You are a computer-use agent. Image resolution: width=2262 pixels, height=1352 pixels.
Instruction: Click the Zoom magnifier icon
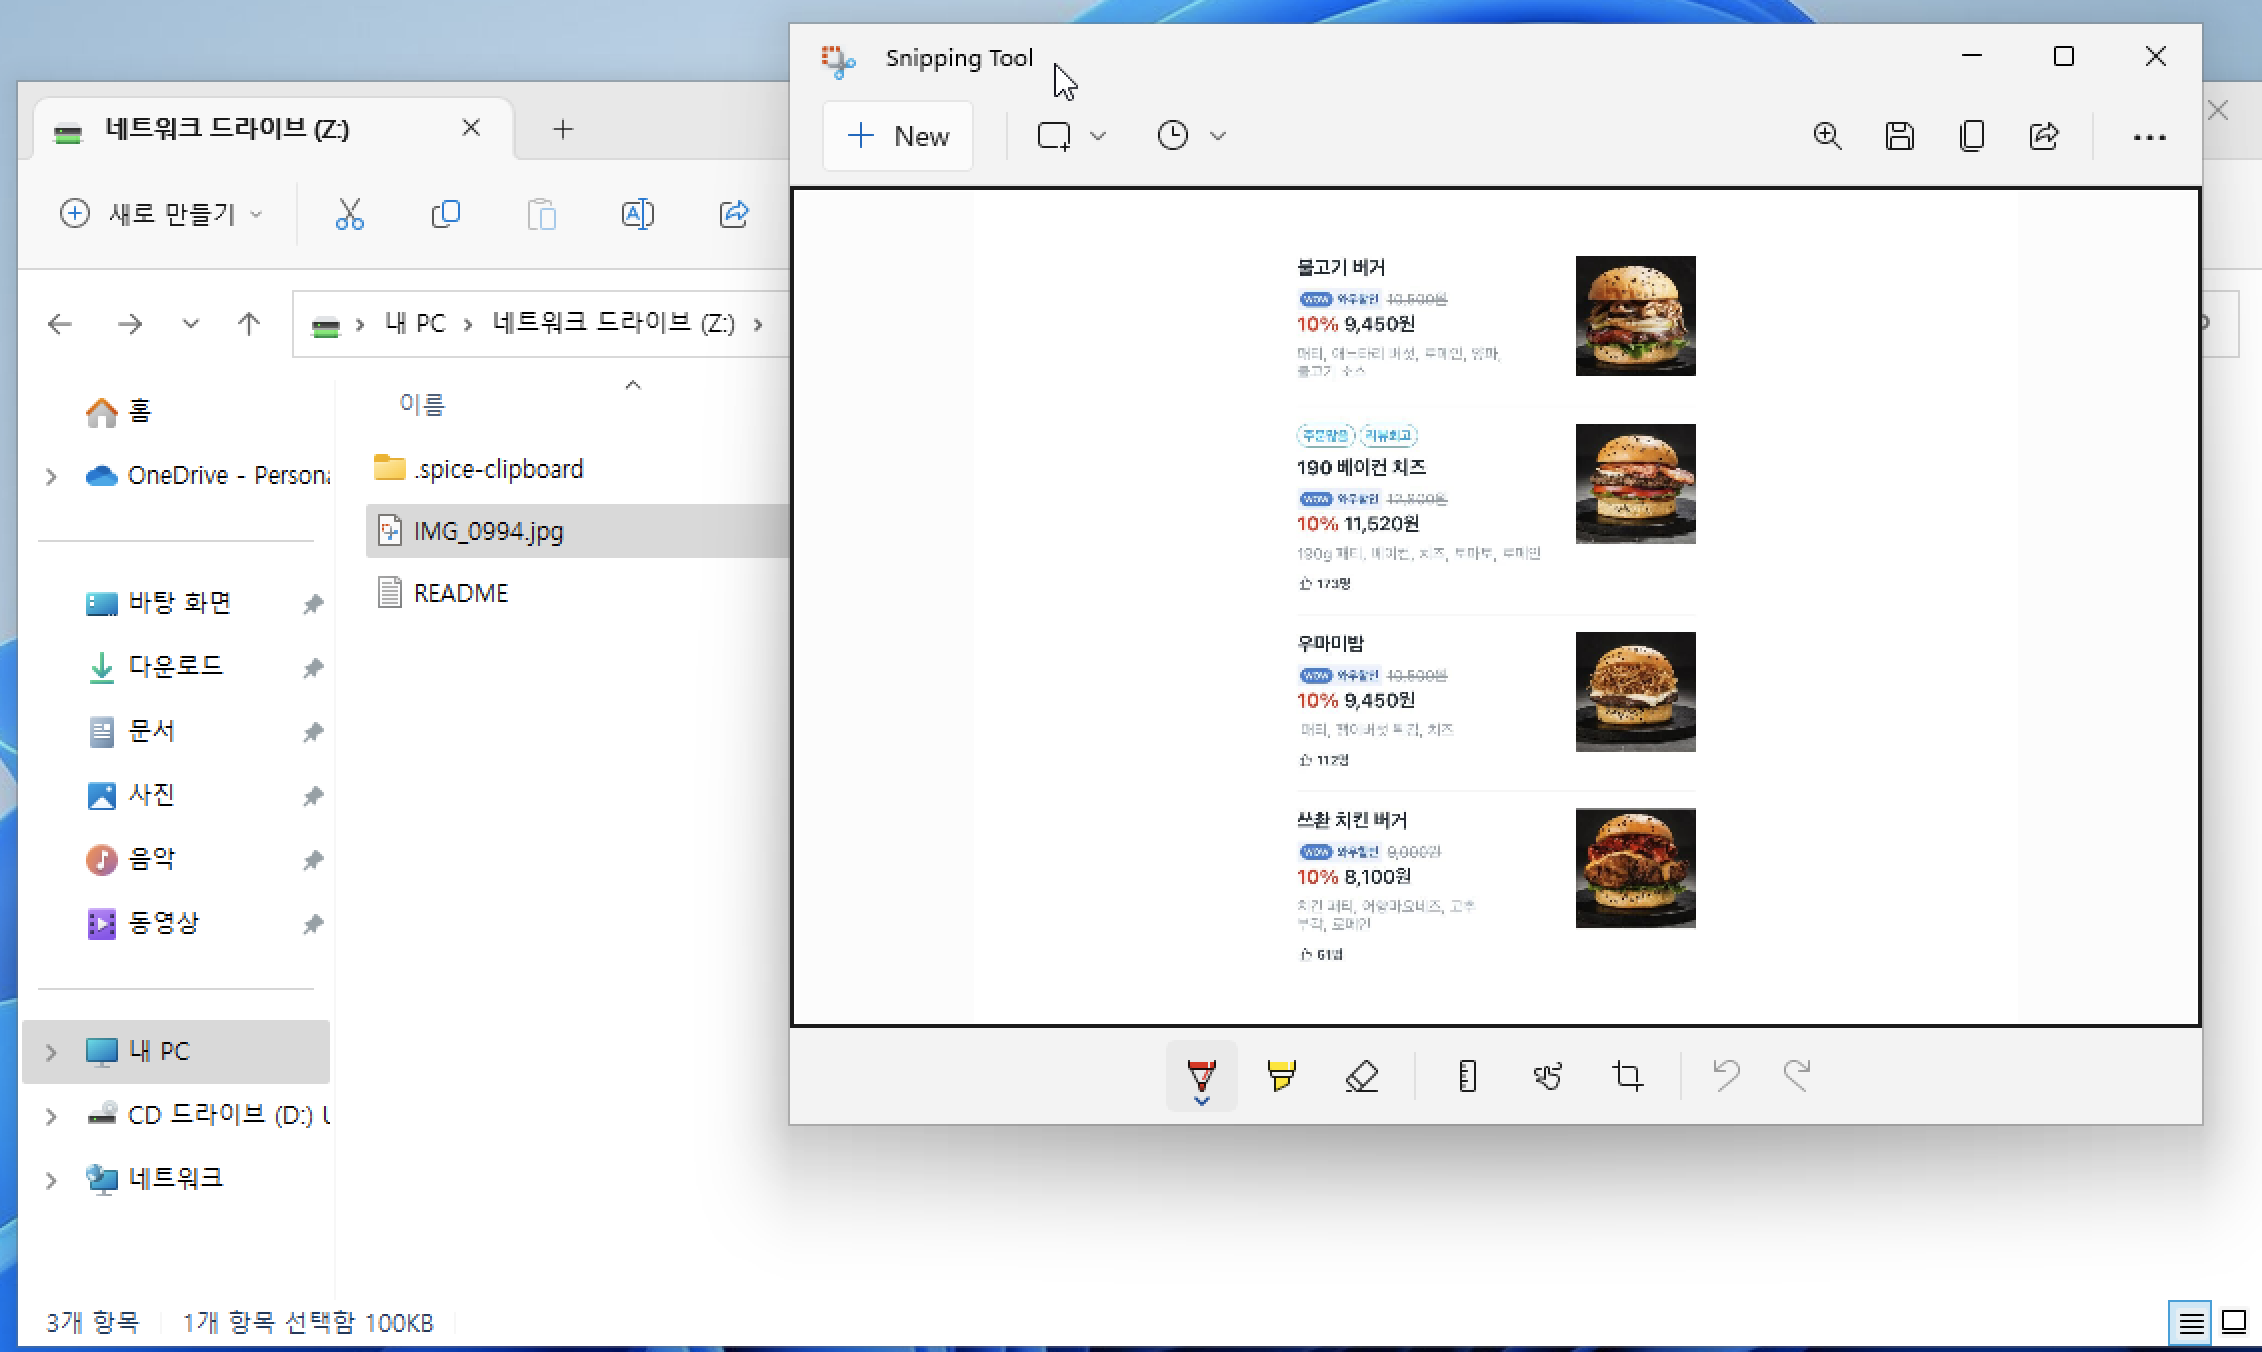tap(1827, 136)
